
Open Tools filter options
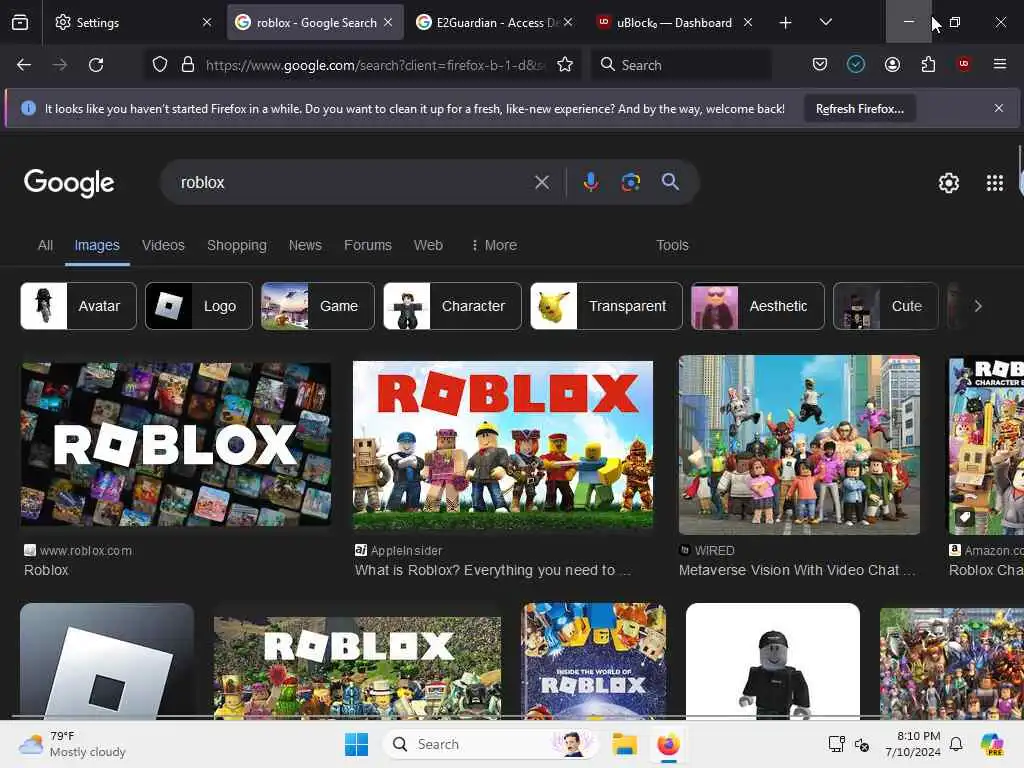pyautogui.click(x=672, y=246)
